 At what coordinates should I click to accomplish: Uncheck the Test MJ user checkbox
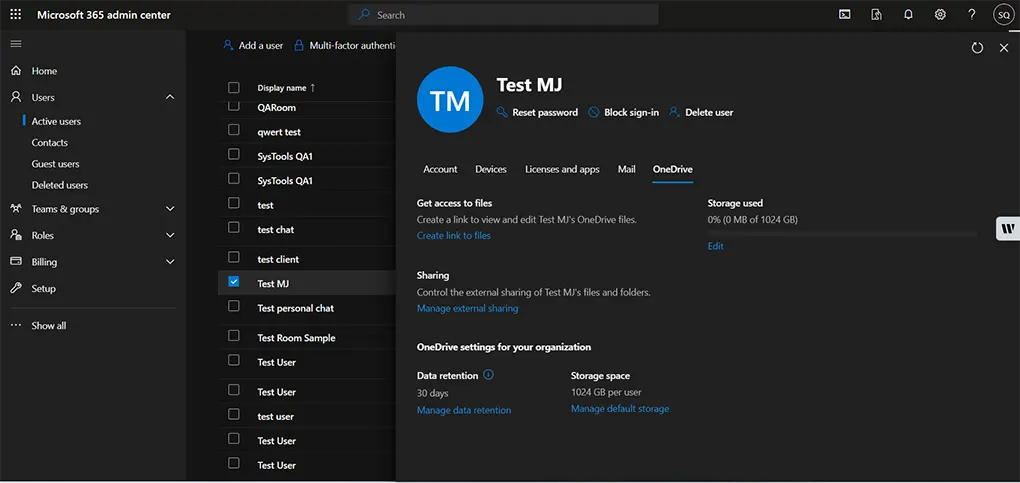(234, 282)
